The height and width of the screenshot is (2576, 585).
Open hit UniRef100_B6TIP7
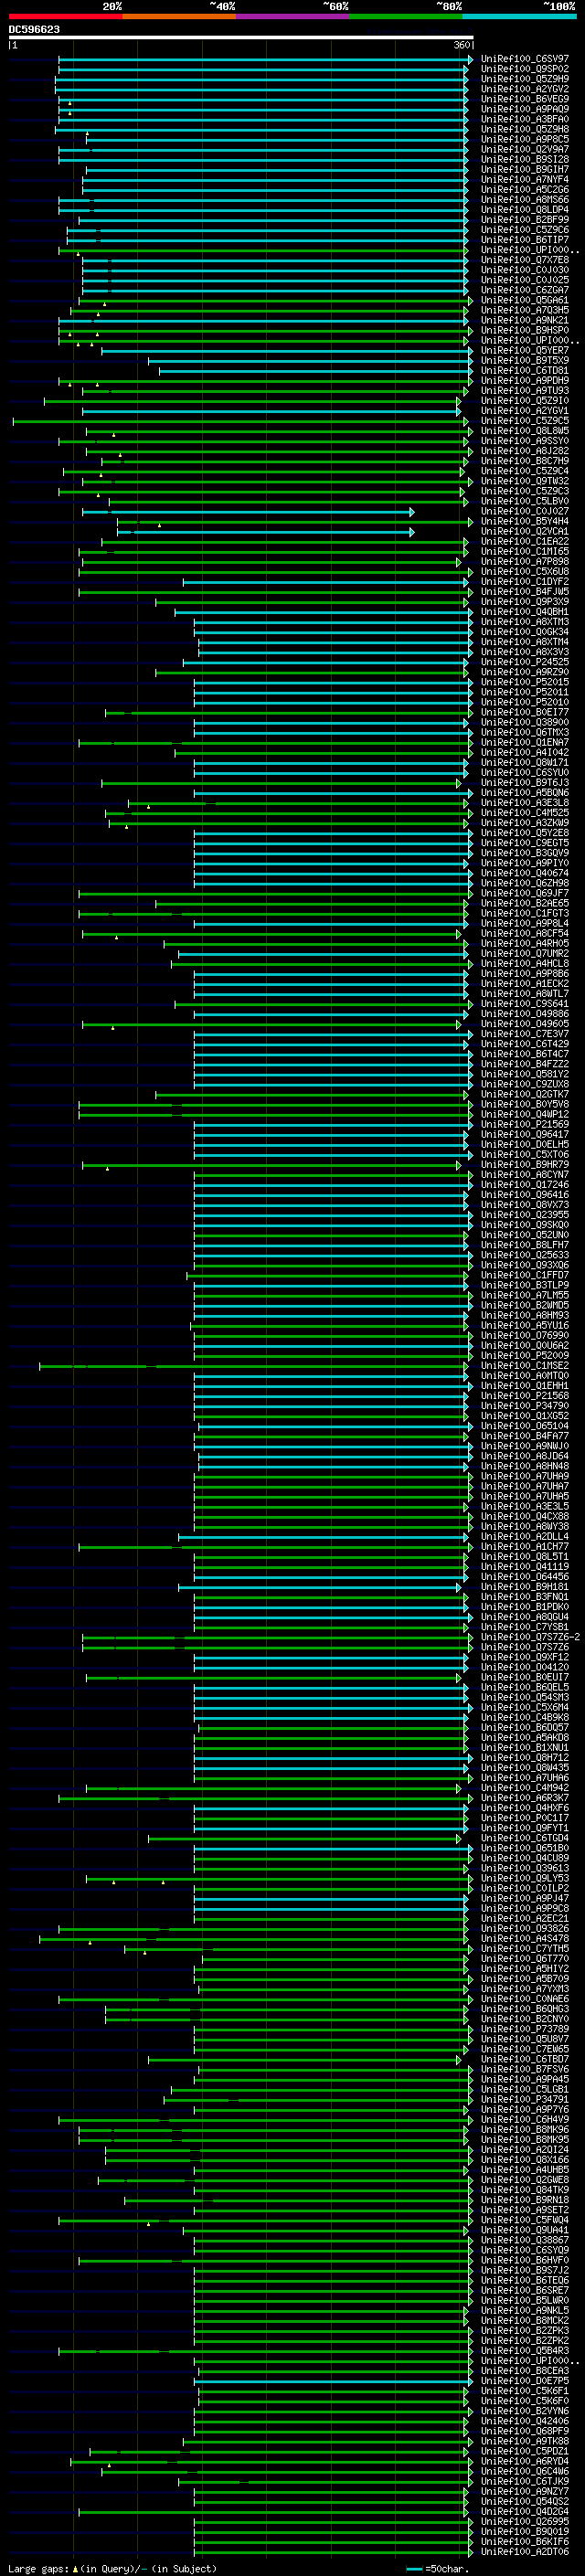coord(525,240)
